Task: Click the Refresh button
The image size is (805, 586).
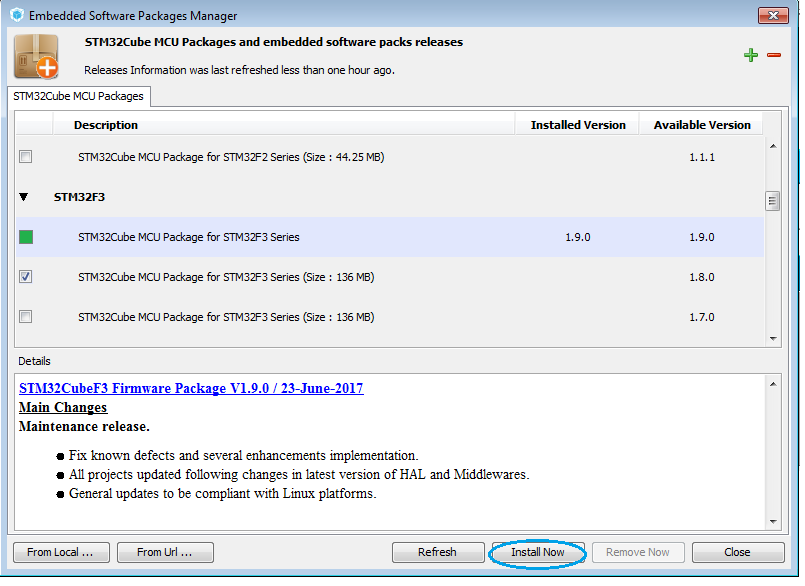Action: coord(437,552)
